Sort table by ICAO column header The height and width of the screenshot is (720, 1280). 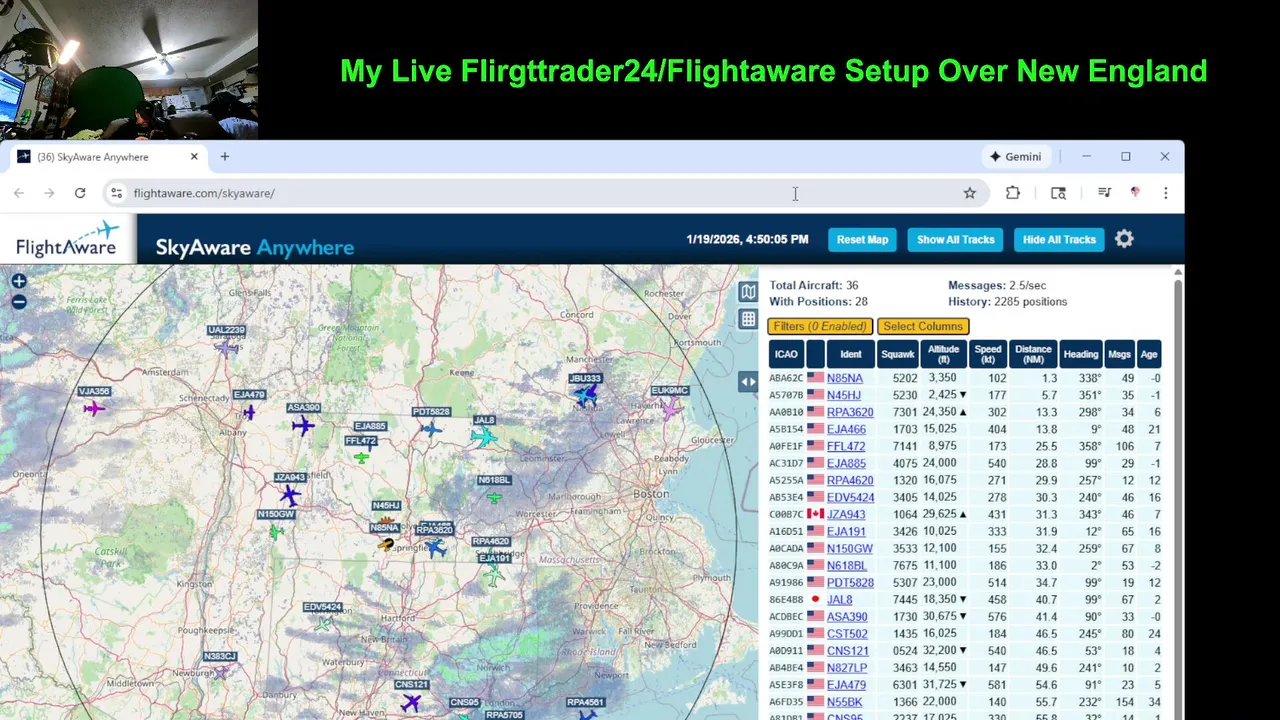(786, 354)
